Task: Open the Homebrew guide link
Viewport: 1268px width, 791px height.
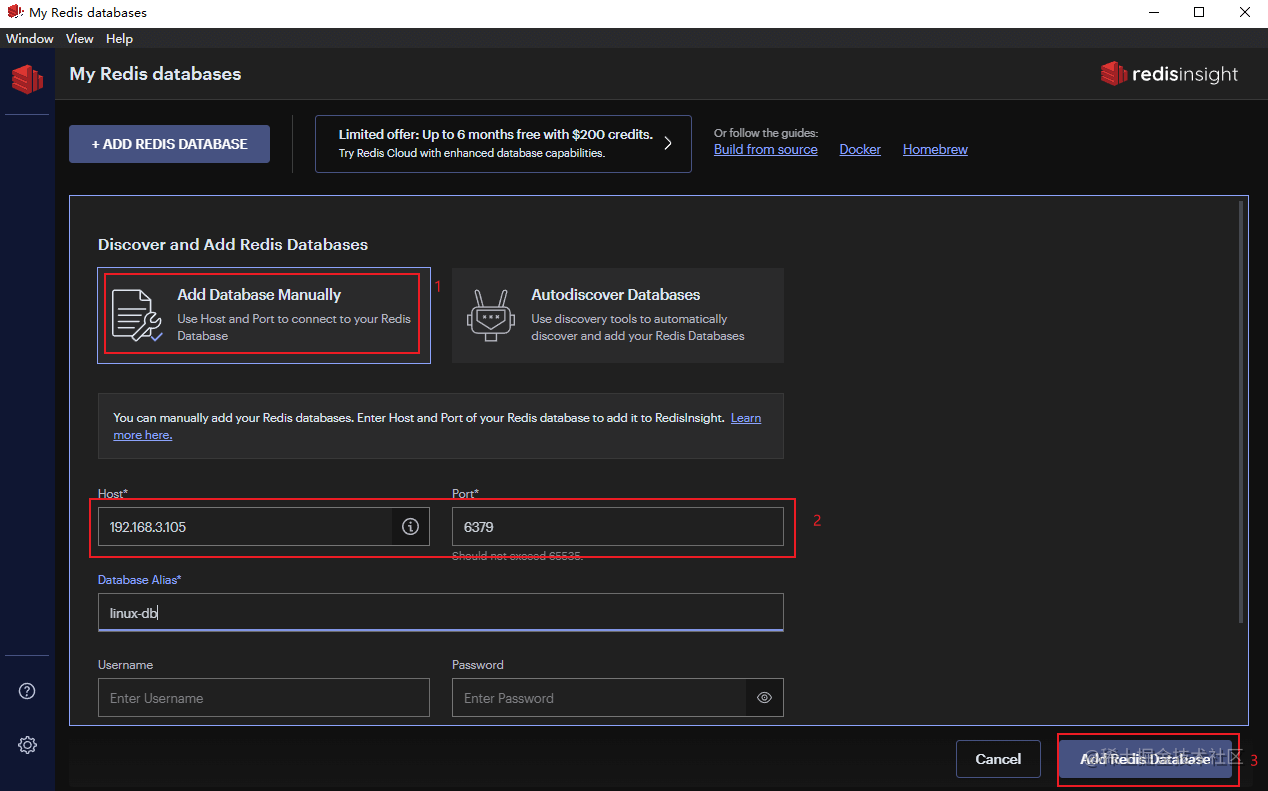Action: pyautogui.click(x=935, y=150)
